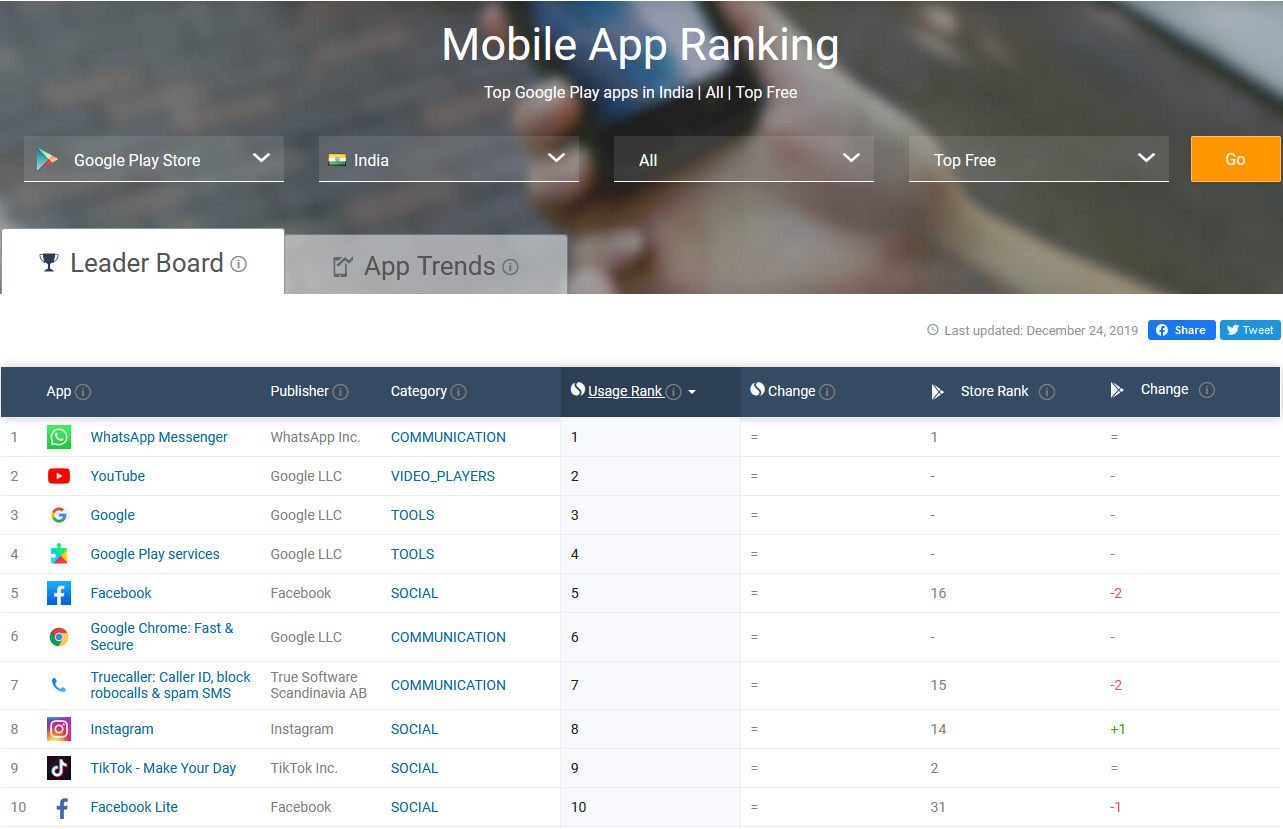Click the Category column header
The width and height of the screenshot is (1283, 829).
click(x=419, y=391)
